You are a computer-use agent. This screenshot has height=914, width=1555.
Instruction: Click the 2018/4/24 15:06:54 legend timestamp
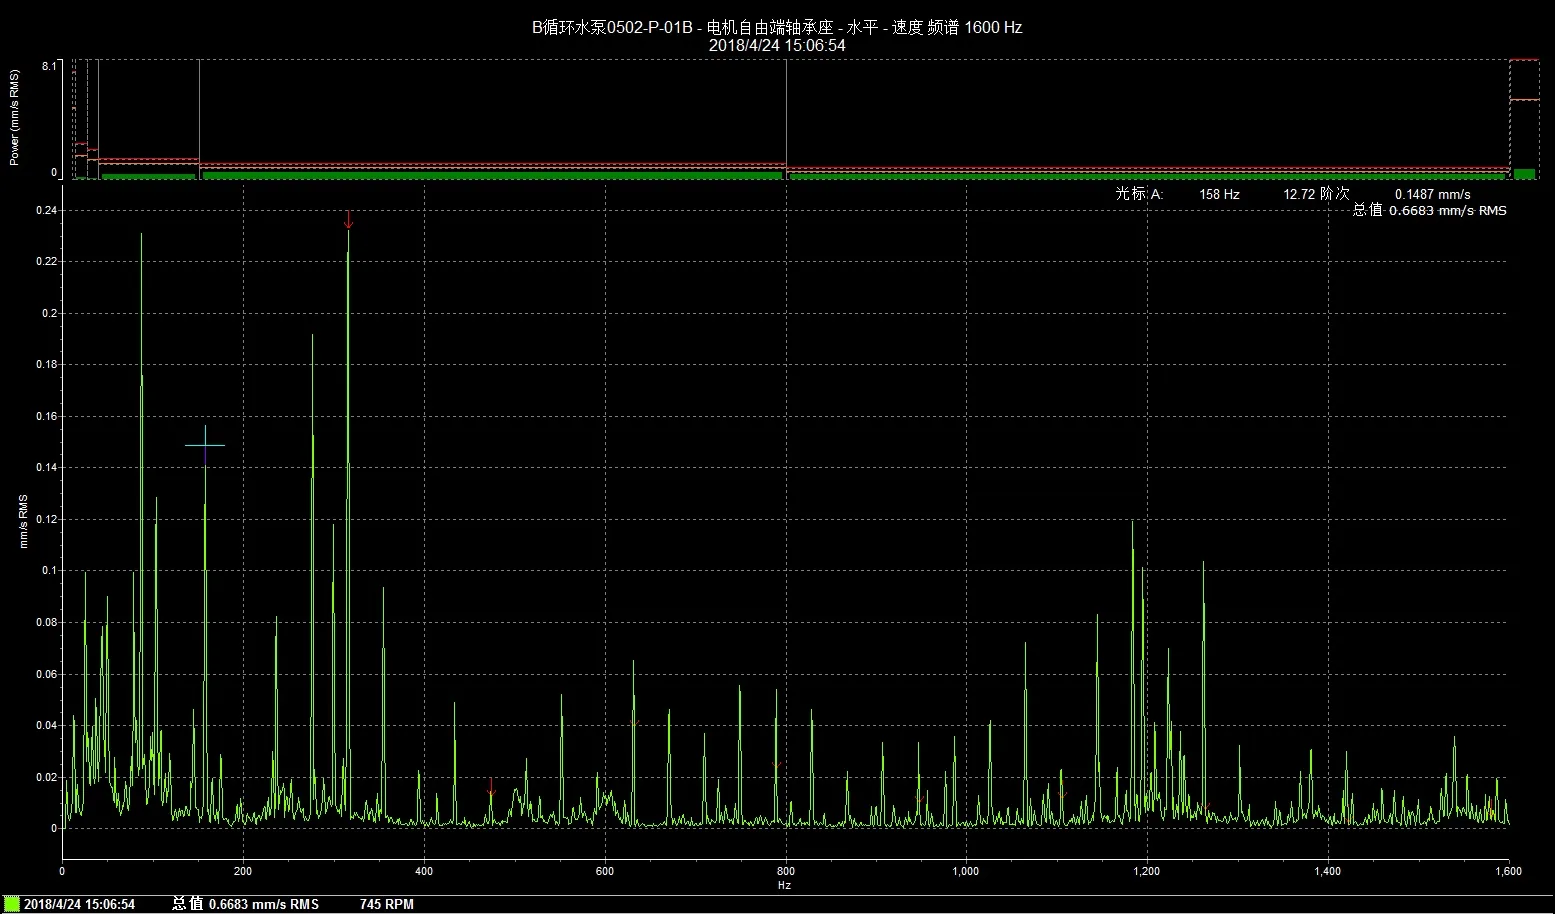pyautogui.click(x=79, y=904)
